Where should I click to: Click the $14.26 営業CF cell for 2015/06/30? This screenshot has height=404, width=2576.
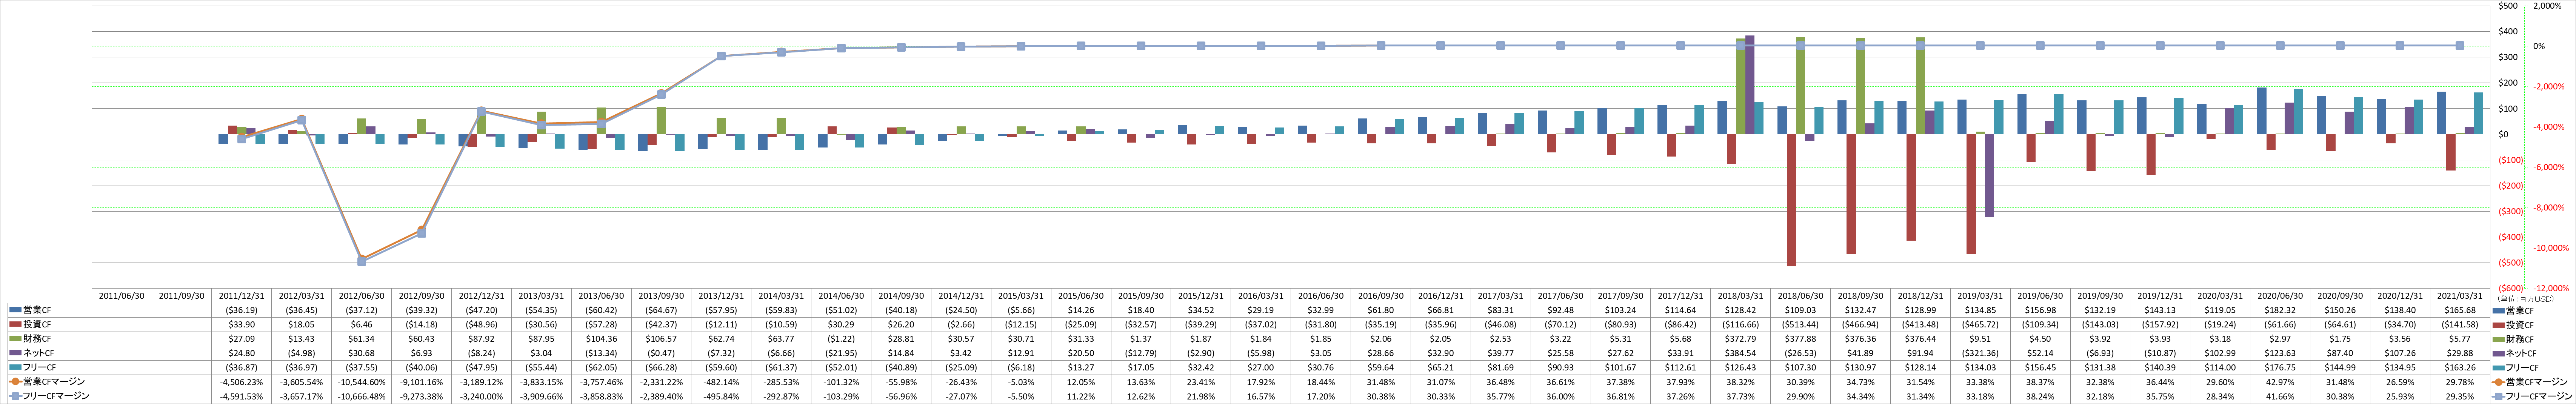point(1080,310)
